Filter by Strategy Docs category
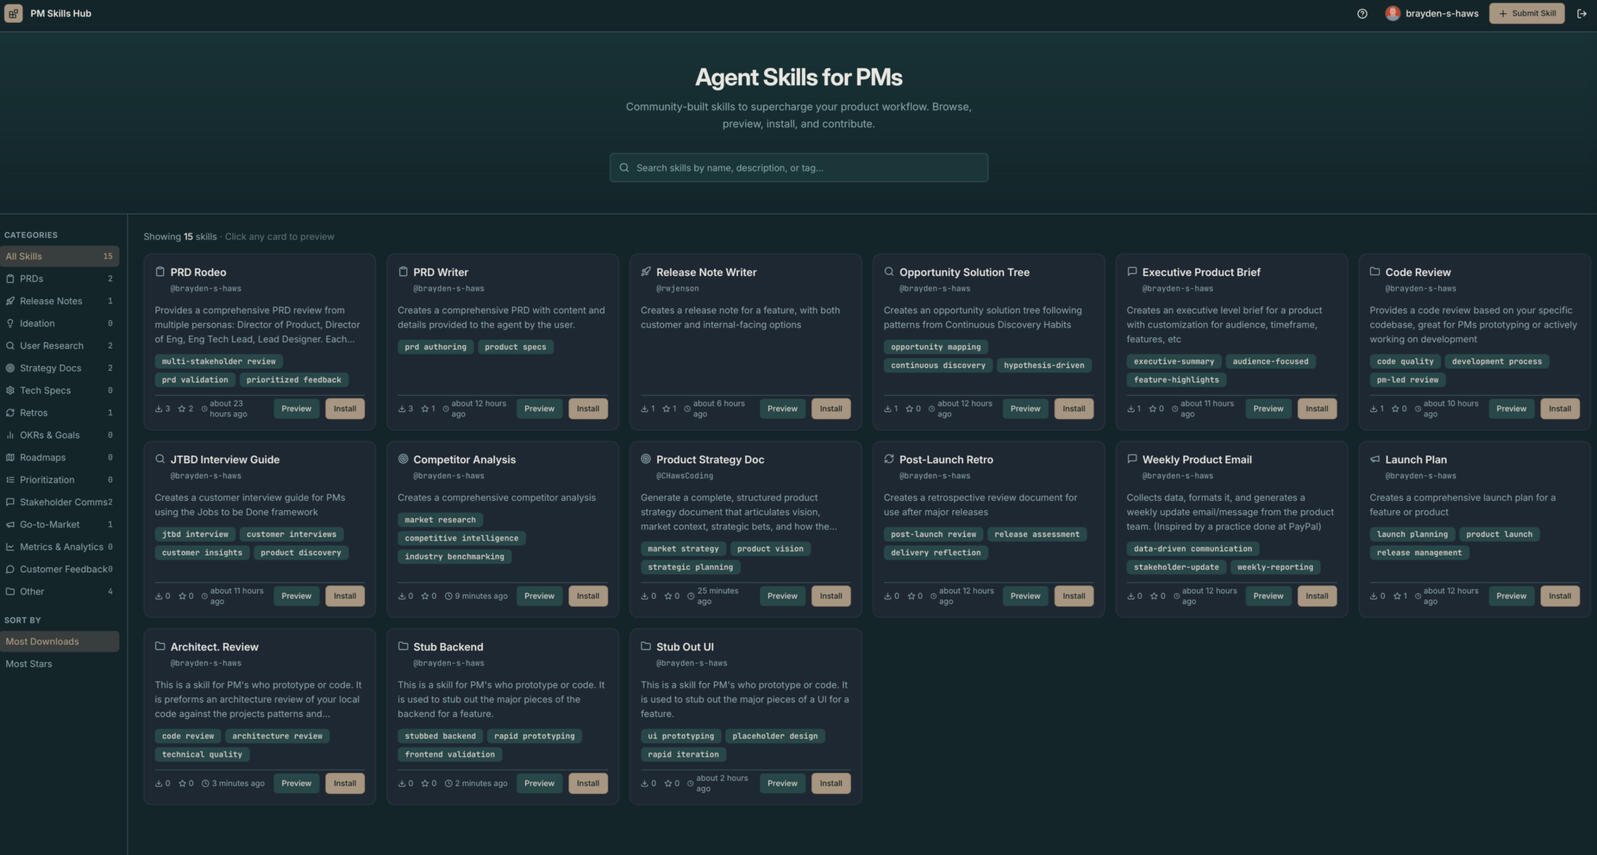1597x855 pixels. click(59, 368)
